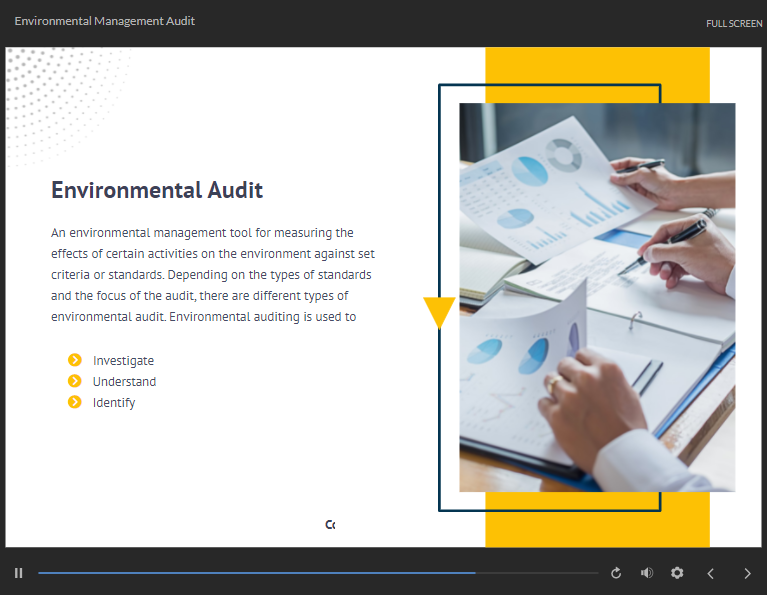Image resolution: width=767 pixels, height=595 pixels.
Task: Mute the audio with speaker icon
Action: coord(646,573)
